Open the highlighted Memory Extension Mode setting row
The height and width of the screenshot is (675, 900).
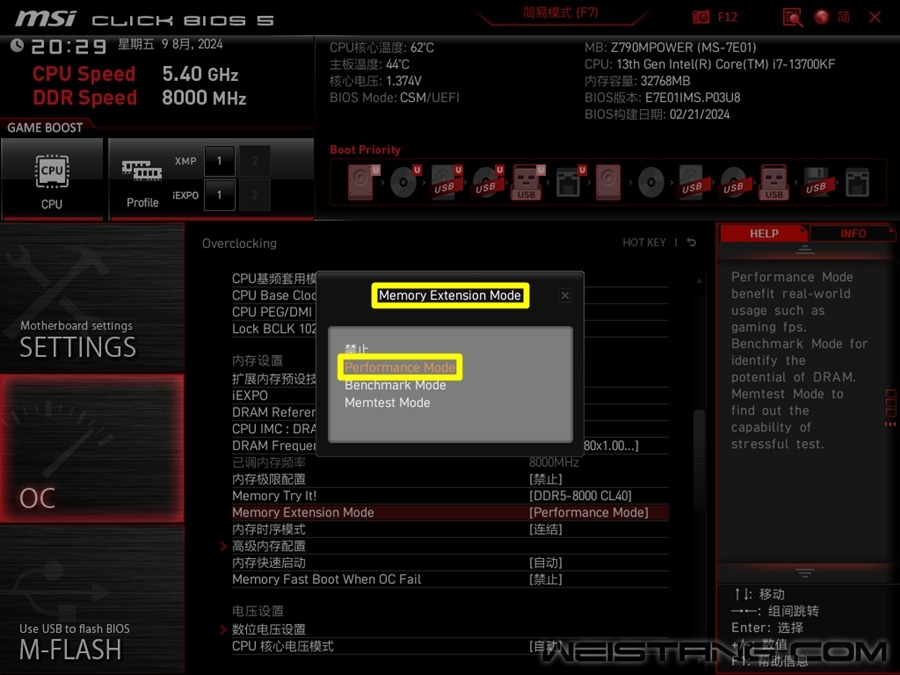click(451, 513)
